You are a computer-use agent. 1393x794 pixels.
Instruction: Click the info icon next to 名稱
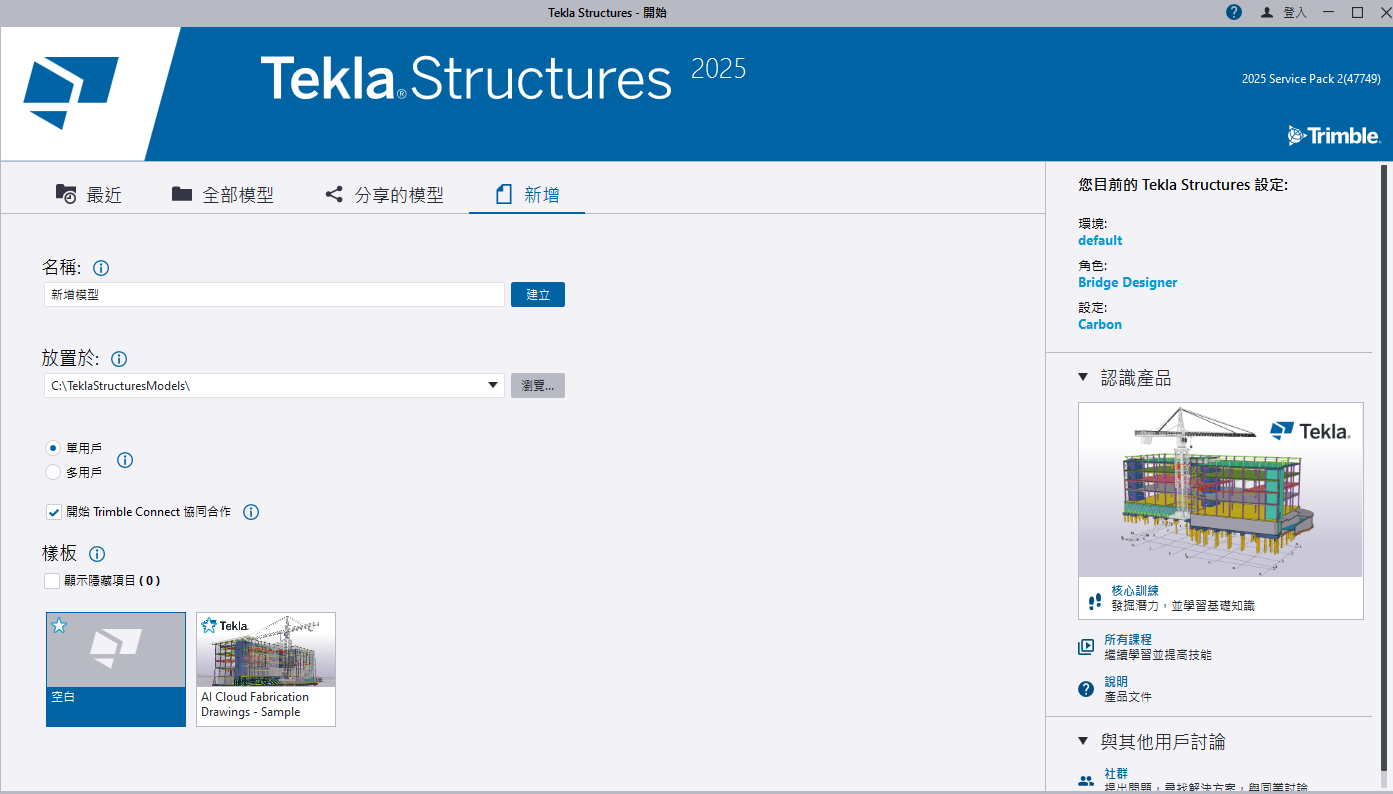(x=101, y=268)
